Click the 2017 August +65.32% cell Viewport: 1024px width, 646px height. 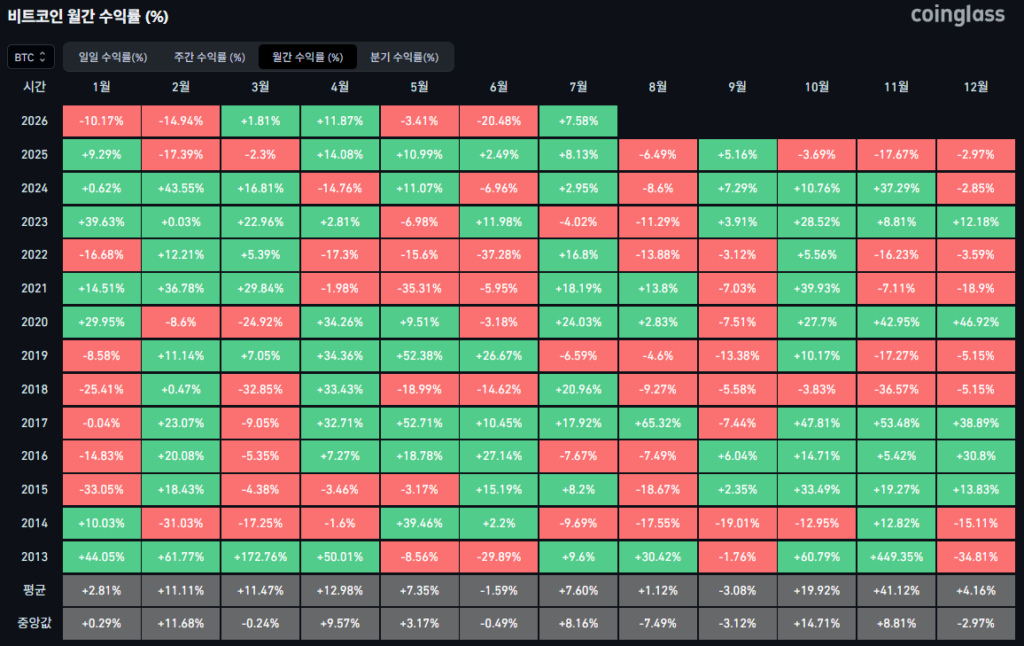click(658, 423)
